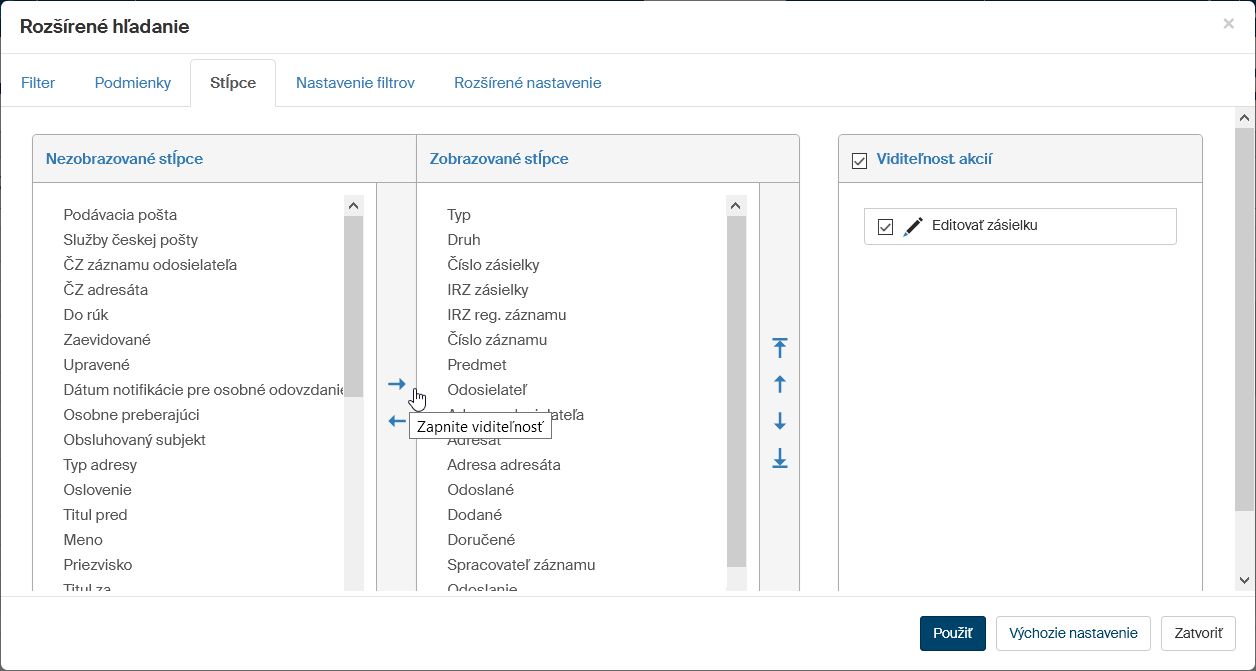Select Číslo zásielky in displayed columns list

(493, 265)
